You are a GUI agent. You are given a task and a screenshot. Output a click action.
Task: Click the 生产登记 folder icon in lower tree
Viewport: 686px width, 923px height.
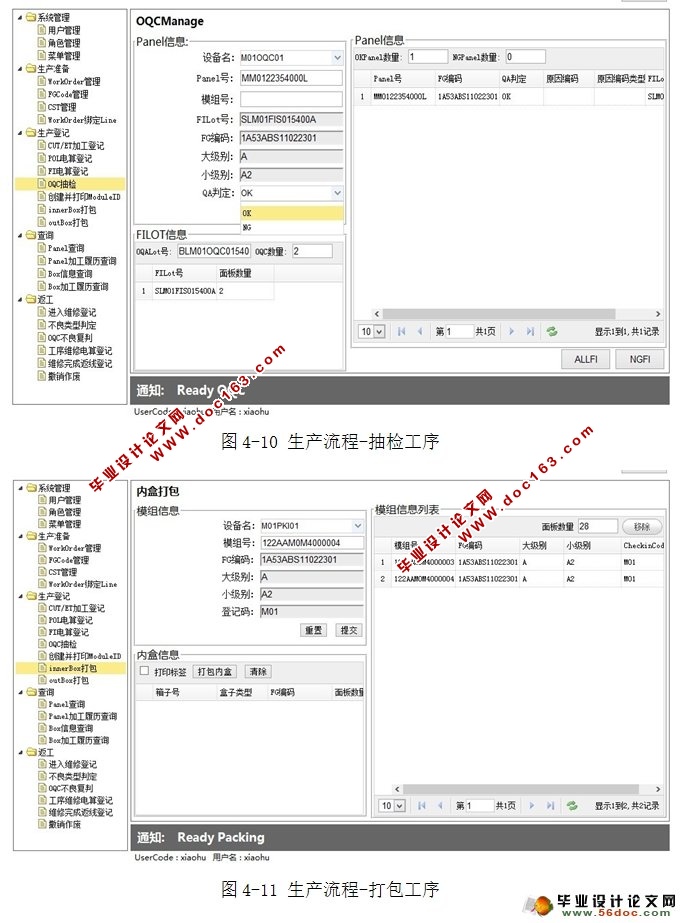31,596
